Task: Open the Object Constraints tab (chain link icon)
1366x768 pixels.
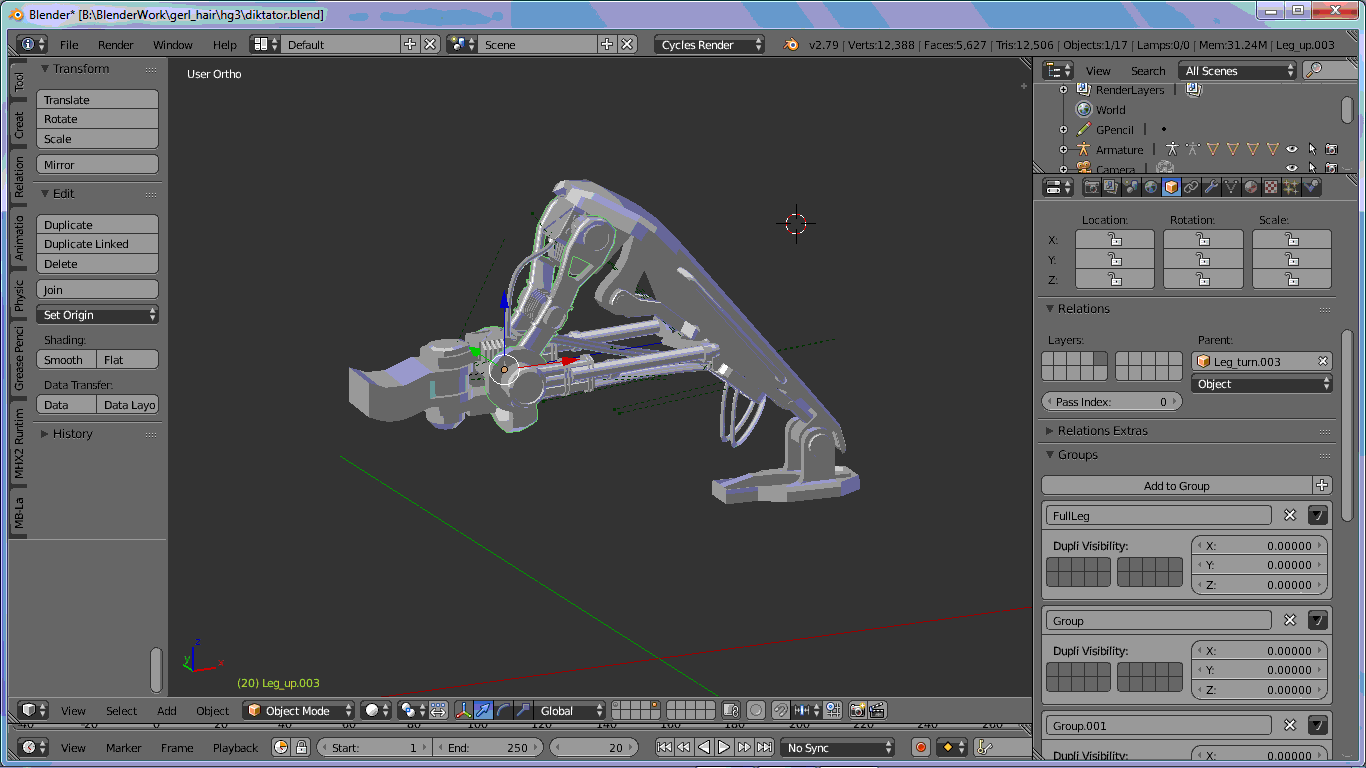Action: (1191, 187)
